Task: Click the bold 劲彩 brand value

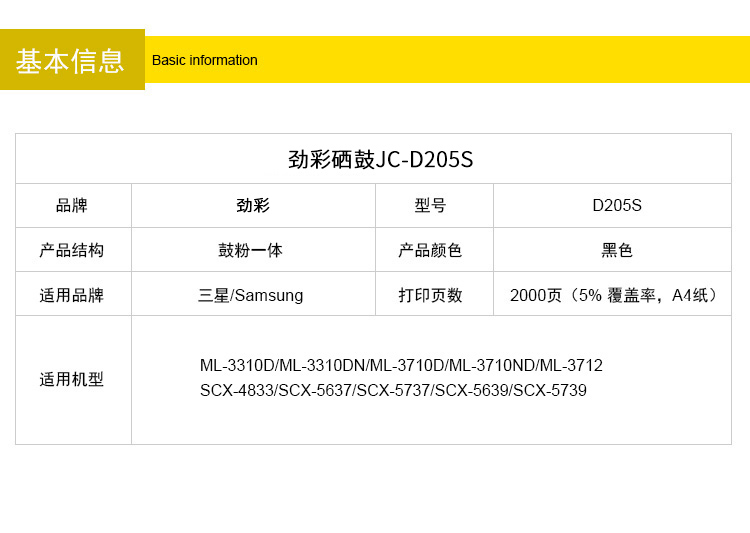Action: [x=252, y=206]
